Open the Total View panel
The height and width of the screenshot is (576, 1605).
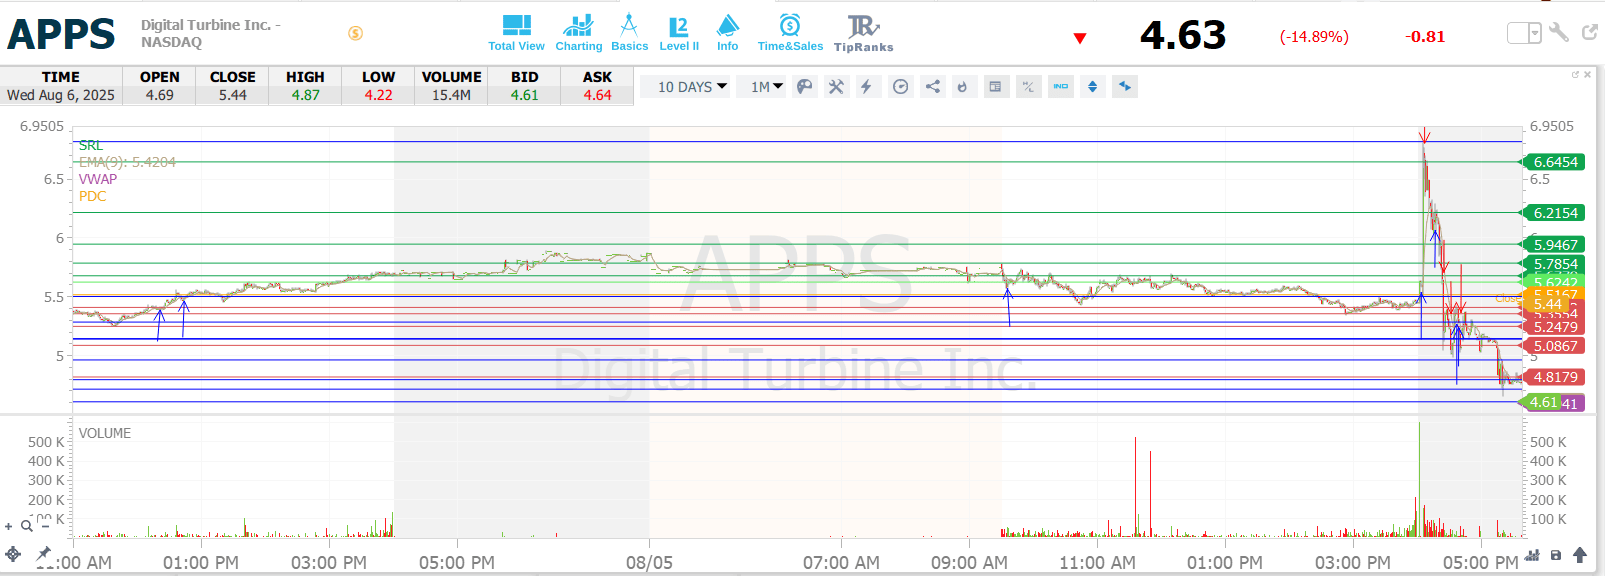(516, 32)
